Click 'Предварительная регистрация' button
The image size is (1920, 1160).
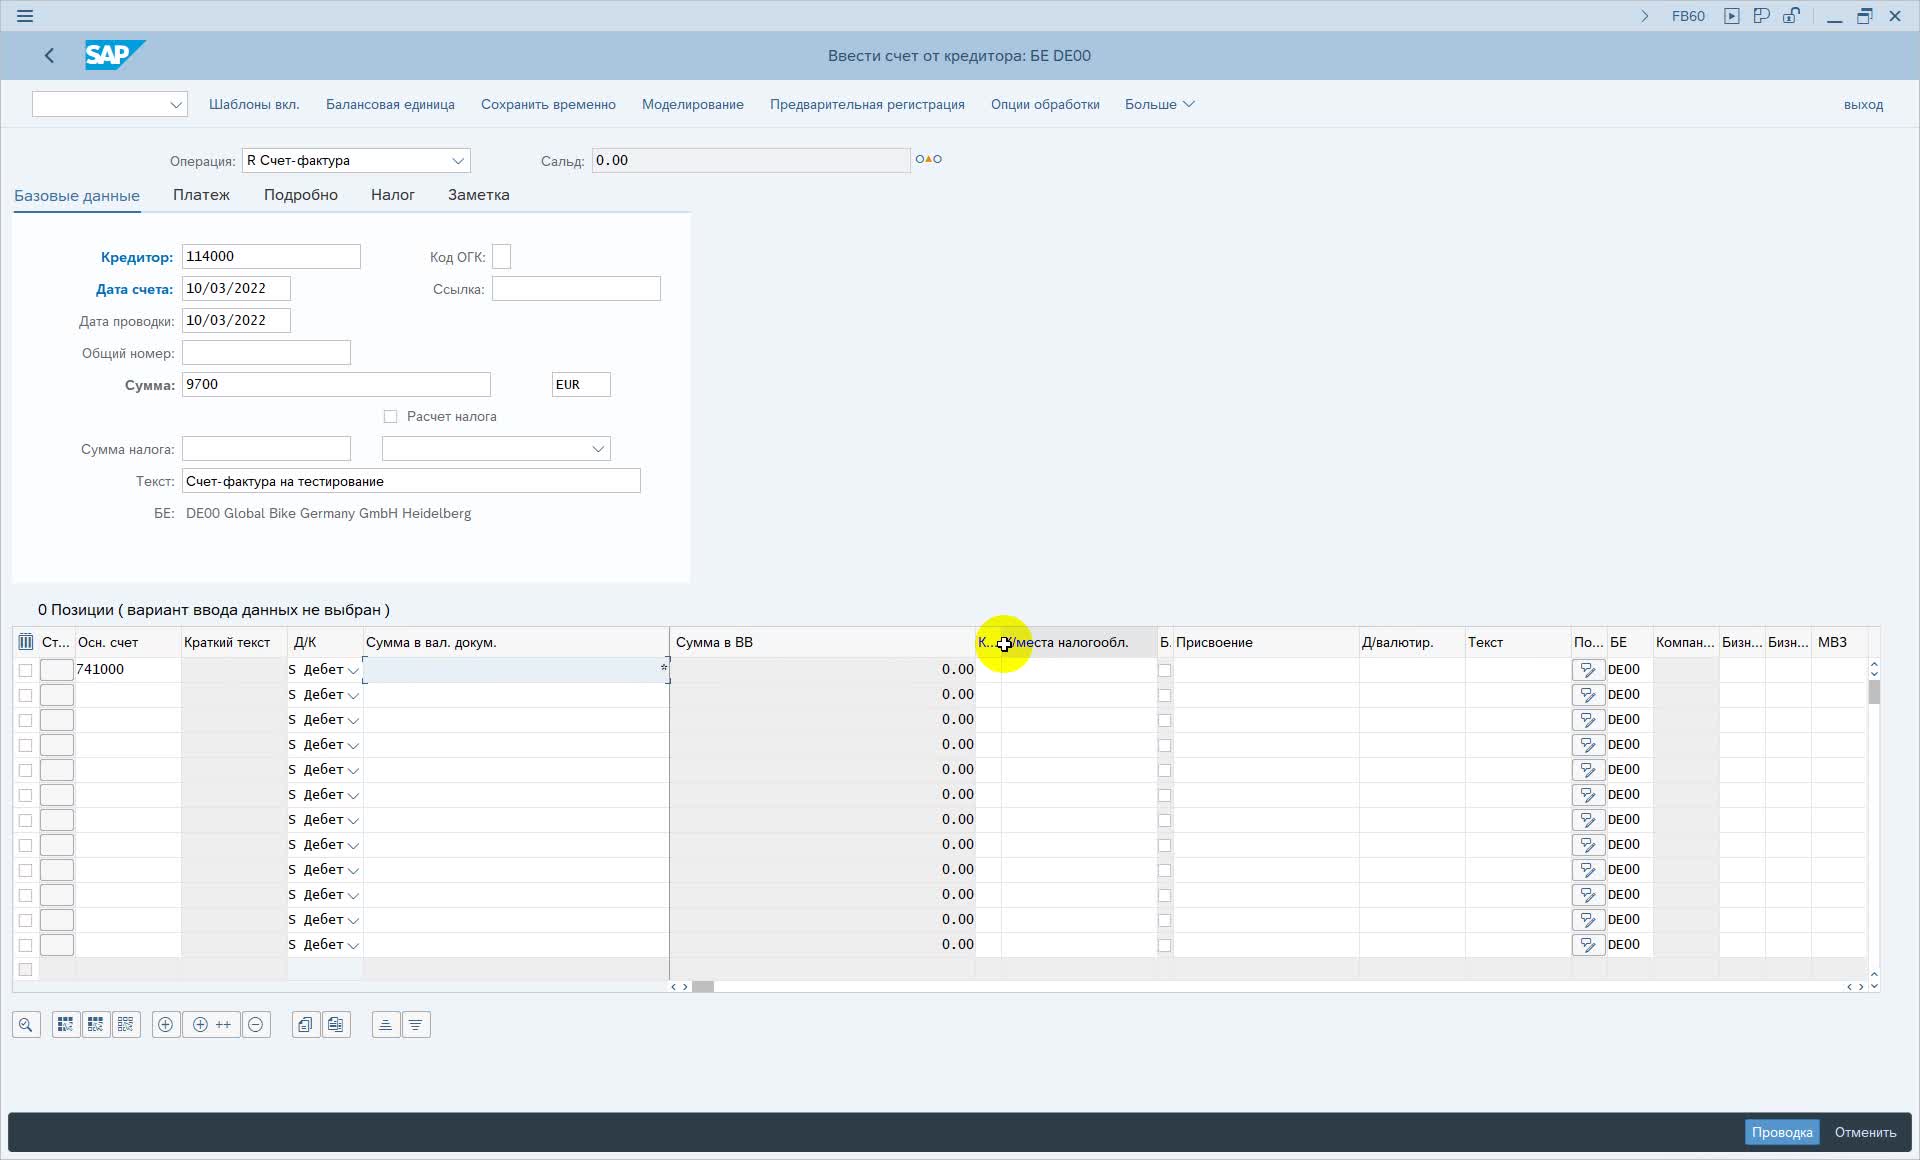[867, 104]
